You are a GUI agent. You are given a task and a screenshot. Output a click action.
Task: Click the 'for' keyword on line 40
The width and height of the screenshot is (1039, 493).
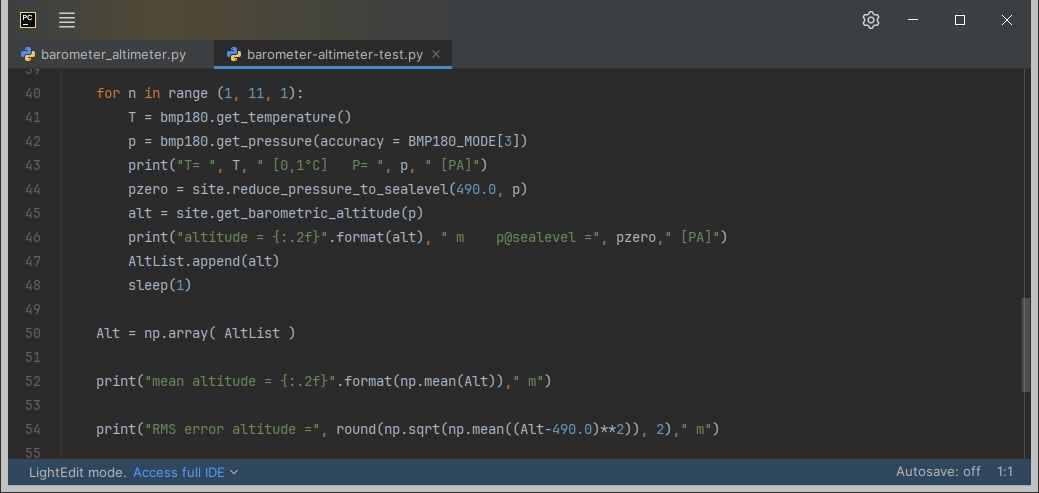click(108, 93)
